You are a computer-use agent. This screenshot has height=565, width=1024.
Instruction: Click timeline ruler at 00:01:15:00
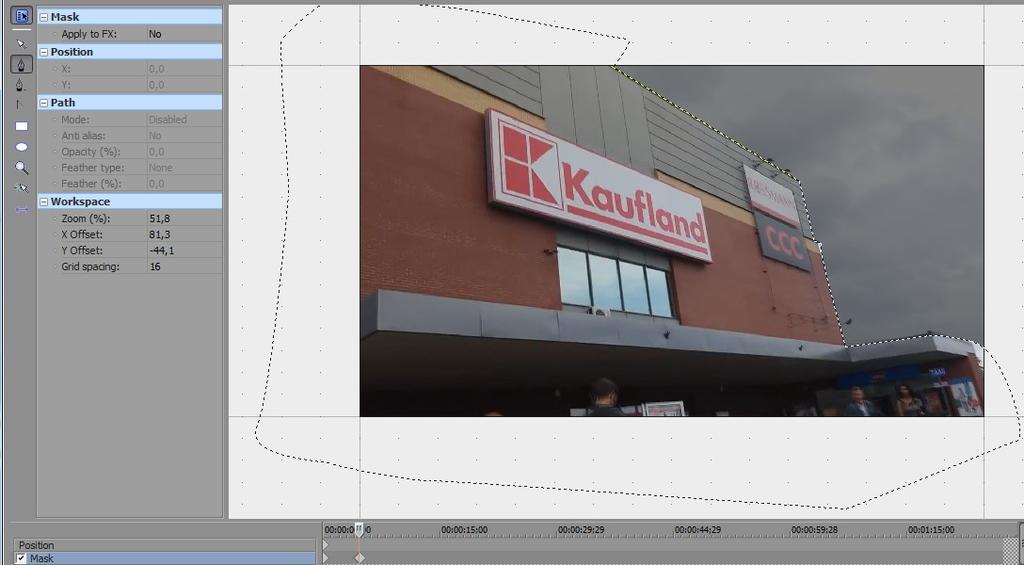tap(931, 530)
